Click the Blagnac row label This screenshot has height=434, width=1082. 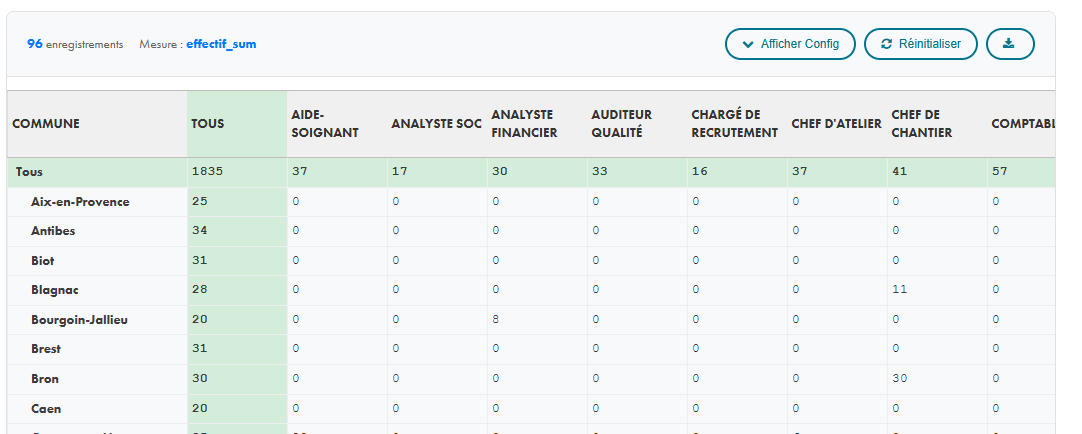point(56,290)
